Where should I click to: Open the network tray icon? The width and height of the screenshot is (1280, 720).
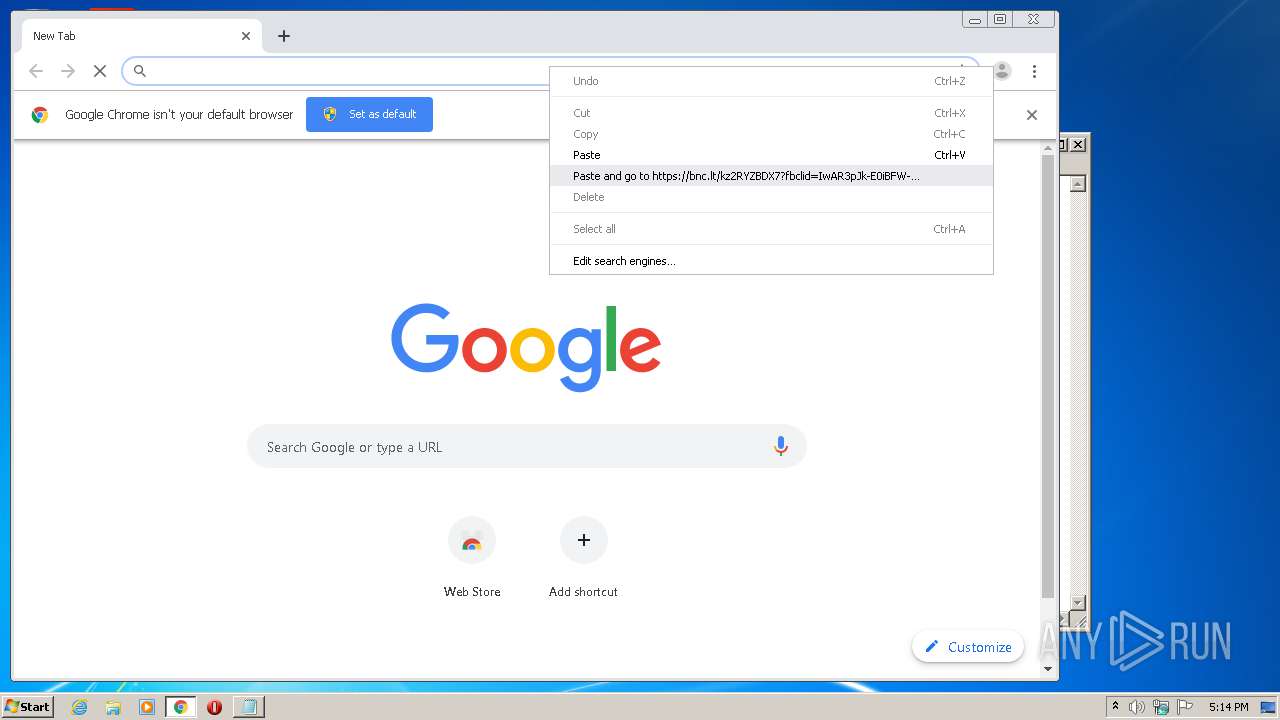tap(1161, 707)
